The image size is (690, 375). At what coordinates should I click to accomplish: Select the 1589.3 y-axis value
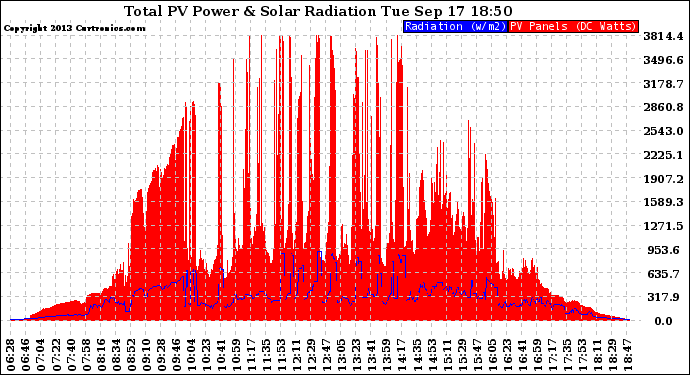point(663,202)
